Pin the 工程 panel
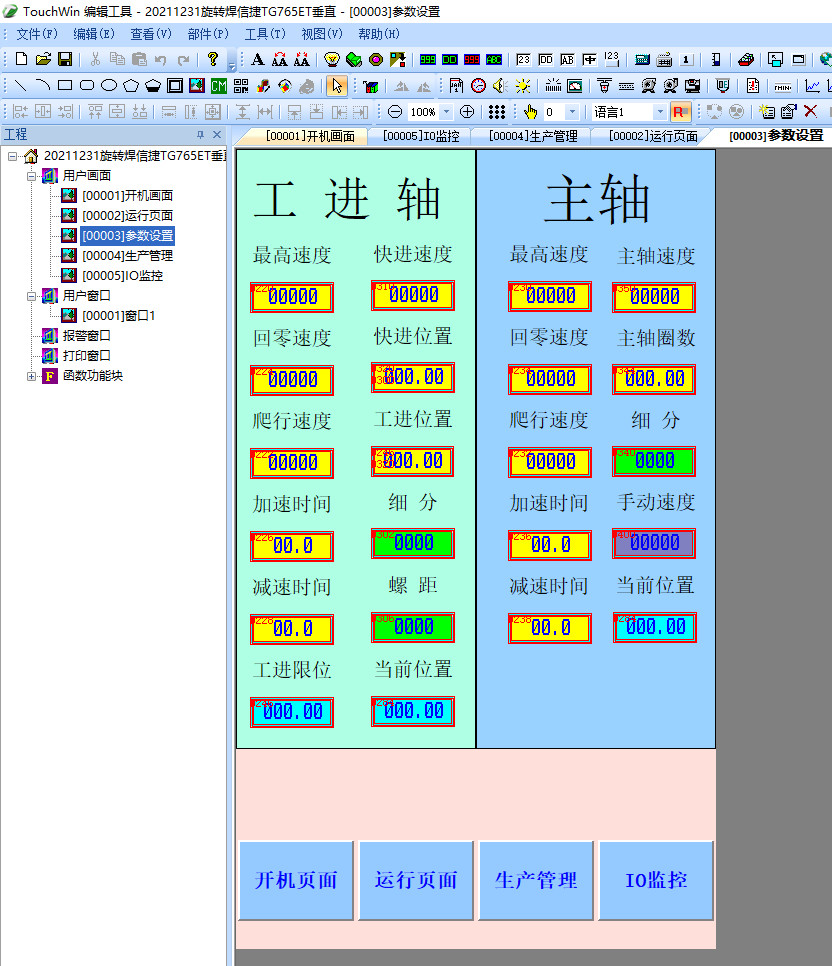This screenshot has width=832, height=966. pyautogui.click(x=200, y=135)
